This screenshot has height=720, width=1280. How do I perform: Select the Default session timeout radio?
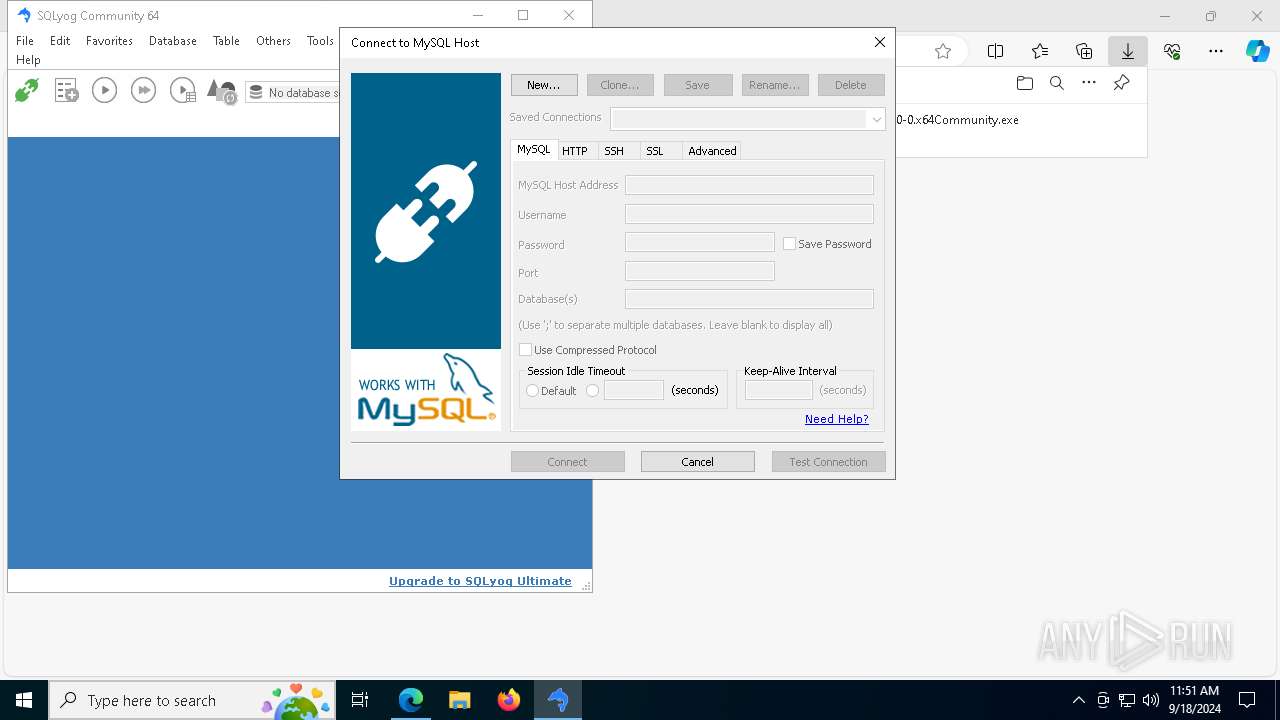[x=532, y=391]
